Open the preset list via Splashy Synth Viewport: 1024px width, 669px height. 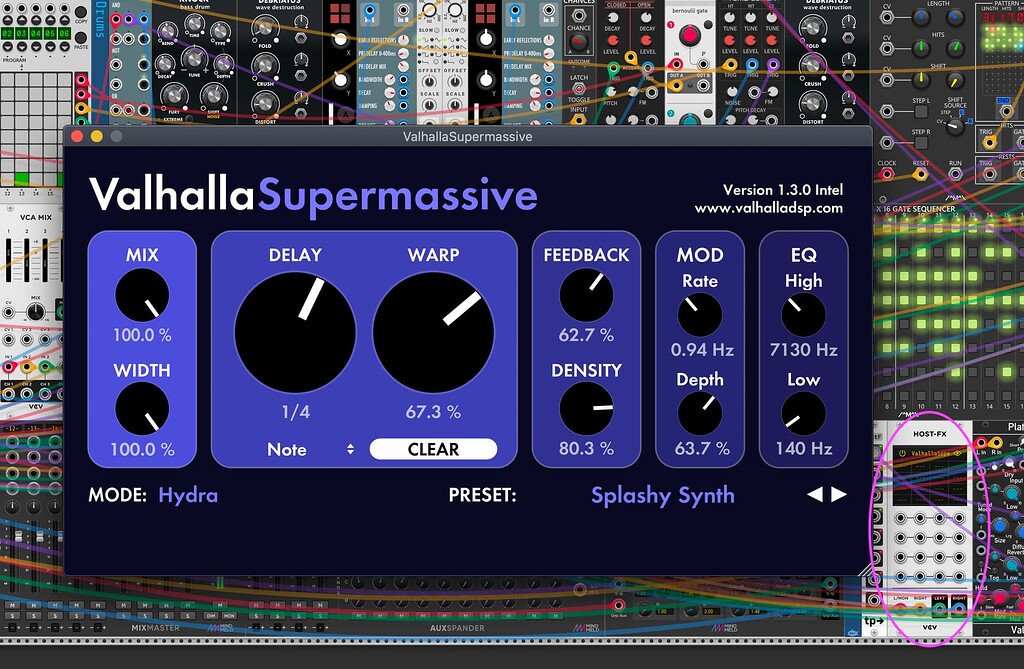click(662, 495)
